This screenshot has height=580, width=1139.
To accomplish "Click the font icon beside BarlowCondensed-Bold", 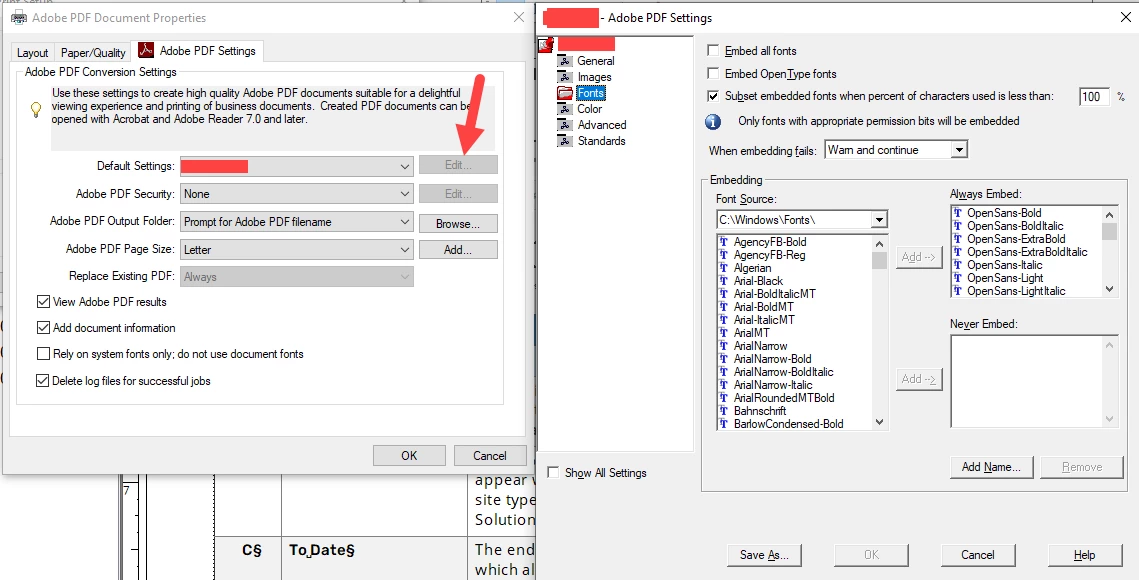I will pyautogui.click(x=723, y=424).
